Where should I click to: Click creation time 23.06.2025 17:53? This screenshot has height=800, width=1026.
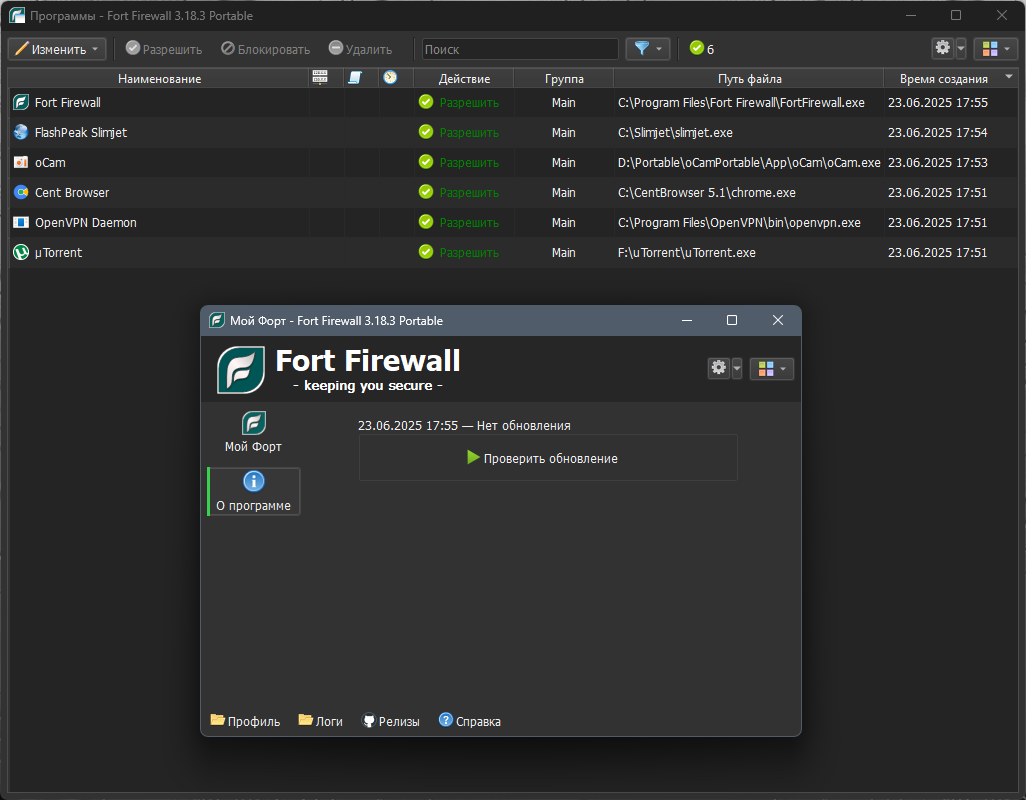(x=938, y=163)
